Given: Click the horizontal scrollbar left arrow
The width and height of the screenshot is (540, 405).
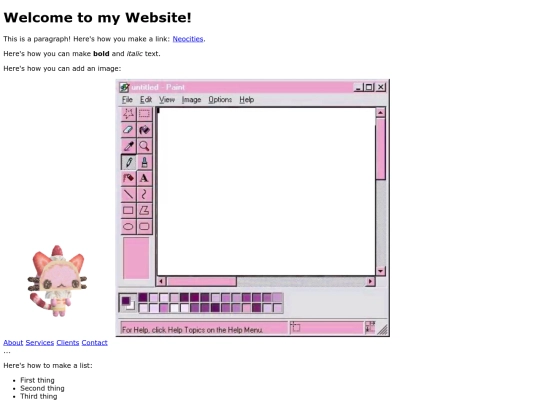Looking at the screenshot, I should point(161,281).
